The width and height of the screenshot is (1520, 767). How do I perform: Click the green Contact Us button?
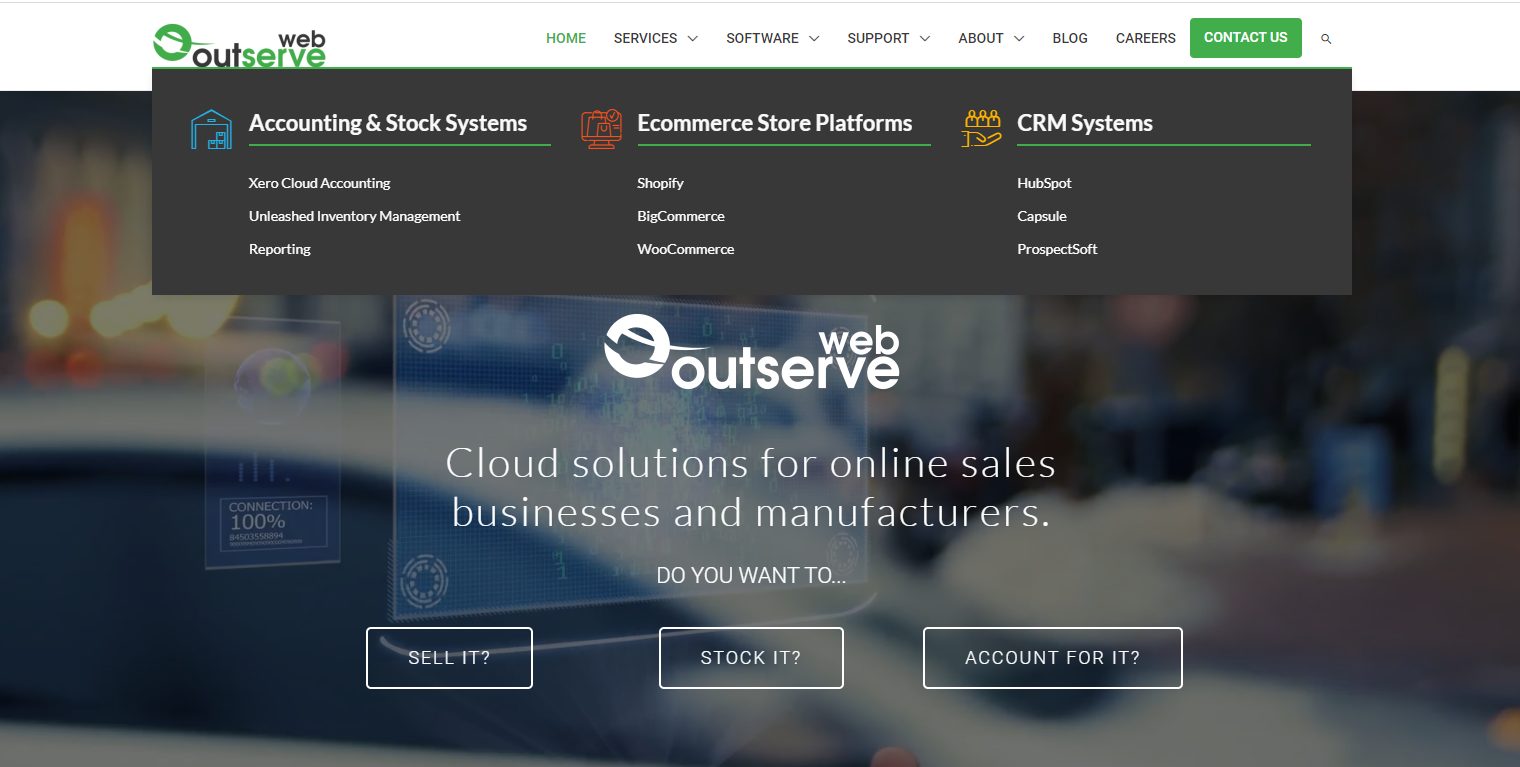[1246, 38]
